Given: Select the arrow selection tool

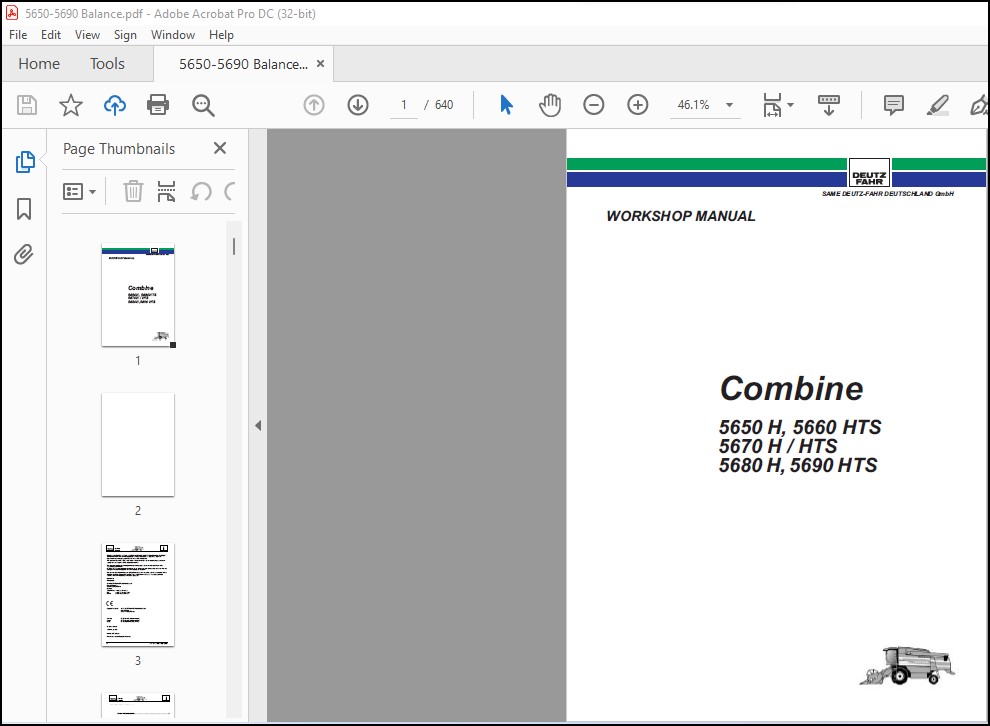Looking at the screenshot, I should click(506, 105).
